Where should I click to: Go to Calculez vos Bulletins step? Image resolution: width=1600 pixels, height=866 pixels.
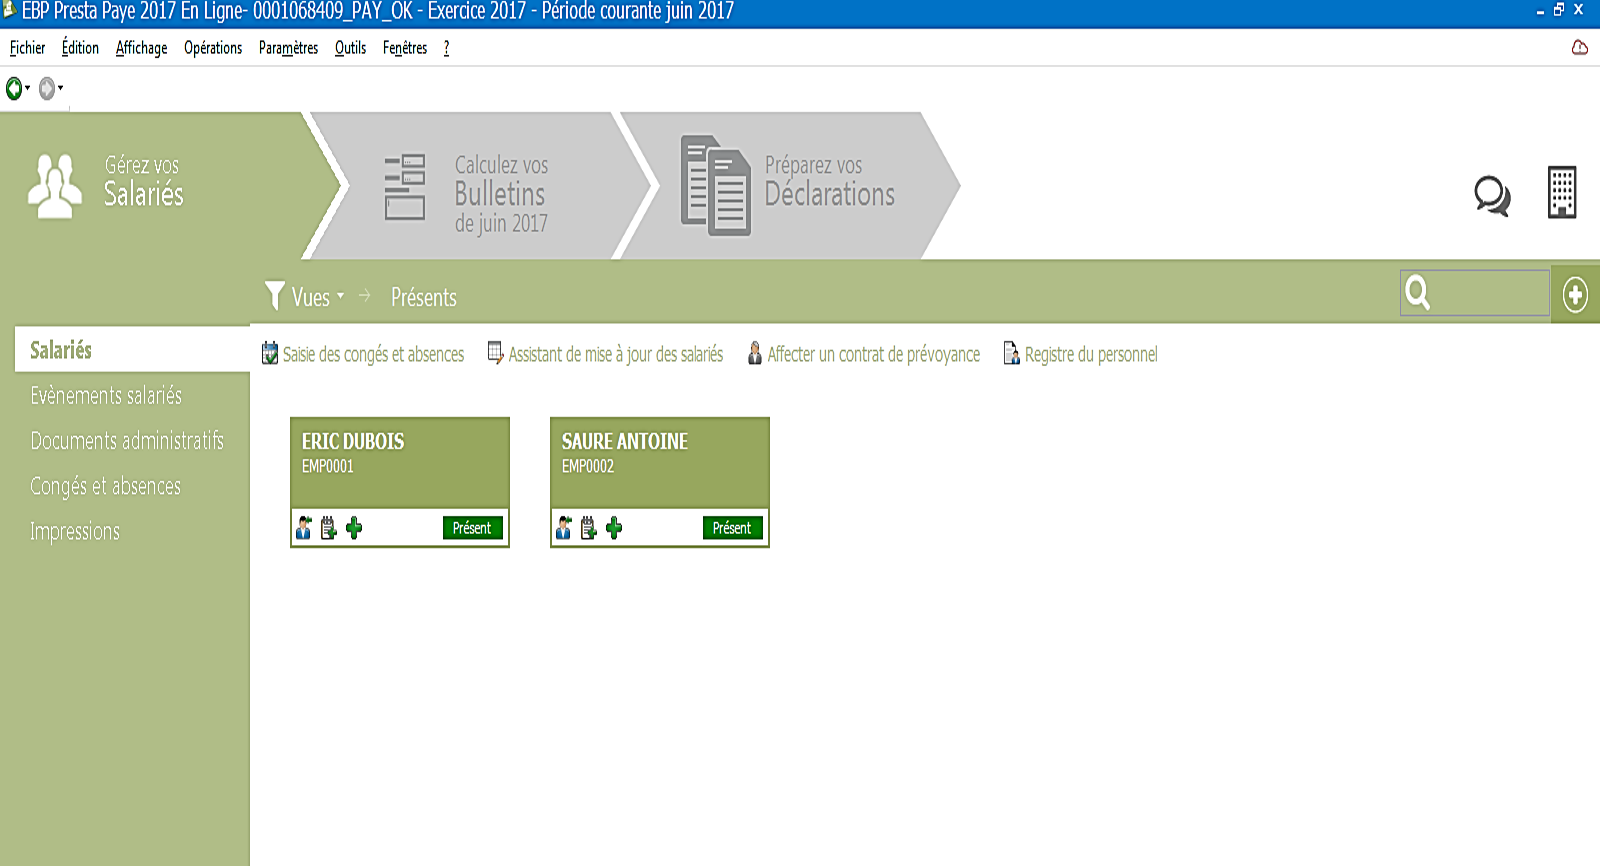[480, 186]
